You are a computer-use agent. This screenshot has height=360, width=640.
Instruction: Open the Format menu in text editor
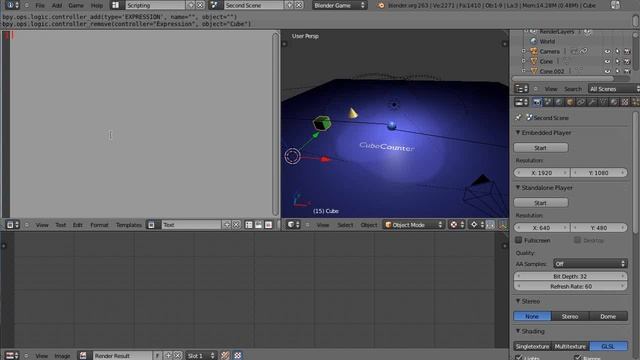(99, 225)
